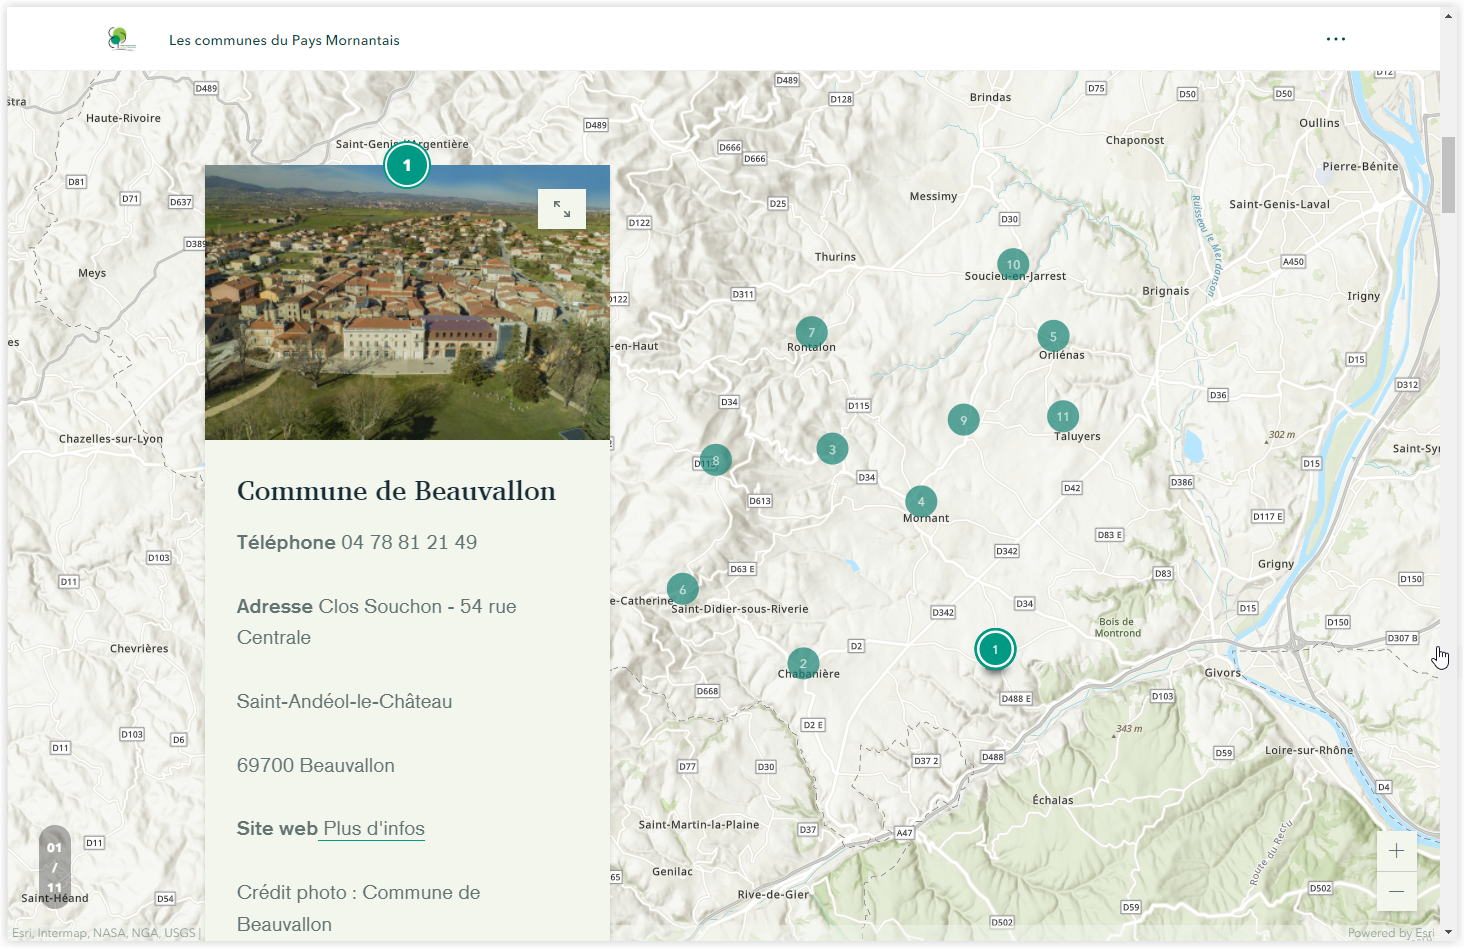Click the Beauvallon aerial photo
This screenshot has width=1465, height=949.
(407, 302)
